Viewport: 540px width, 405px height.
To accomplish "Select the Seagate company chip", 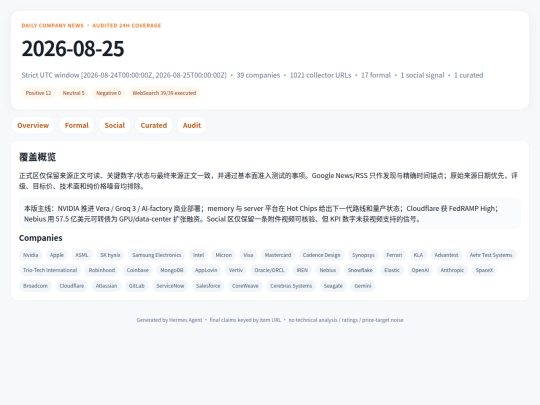I will point(333,286).
